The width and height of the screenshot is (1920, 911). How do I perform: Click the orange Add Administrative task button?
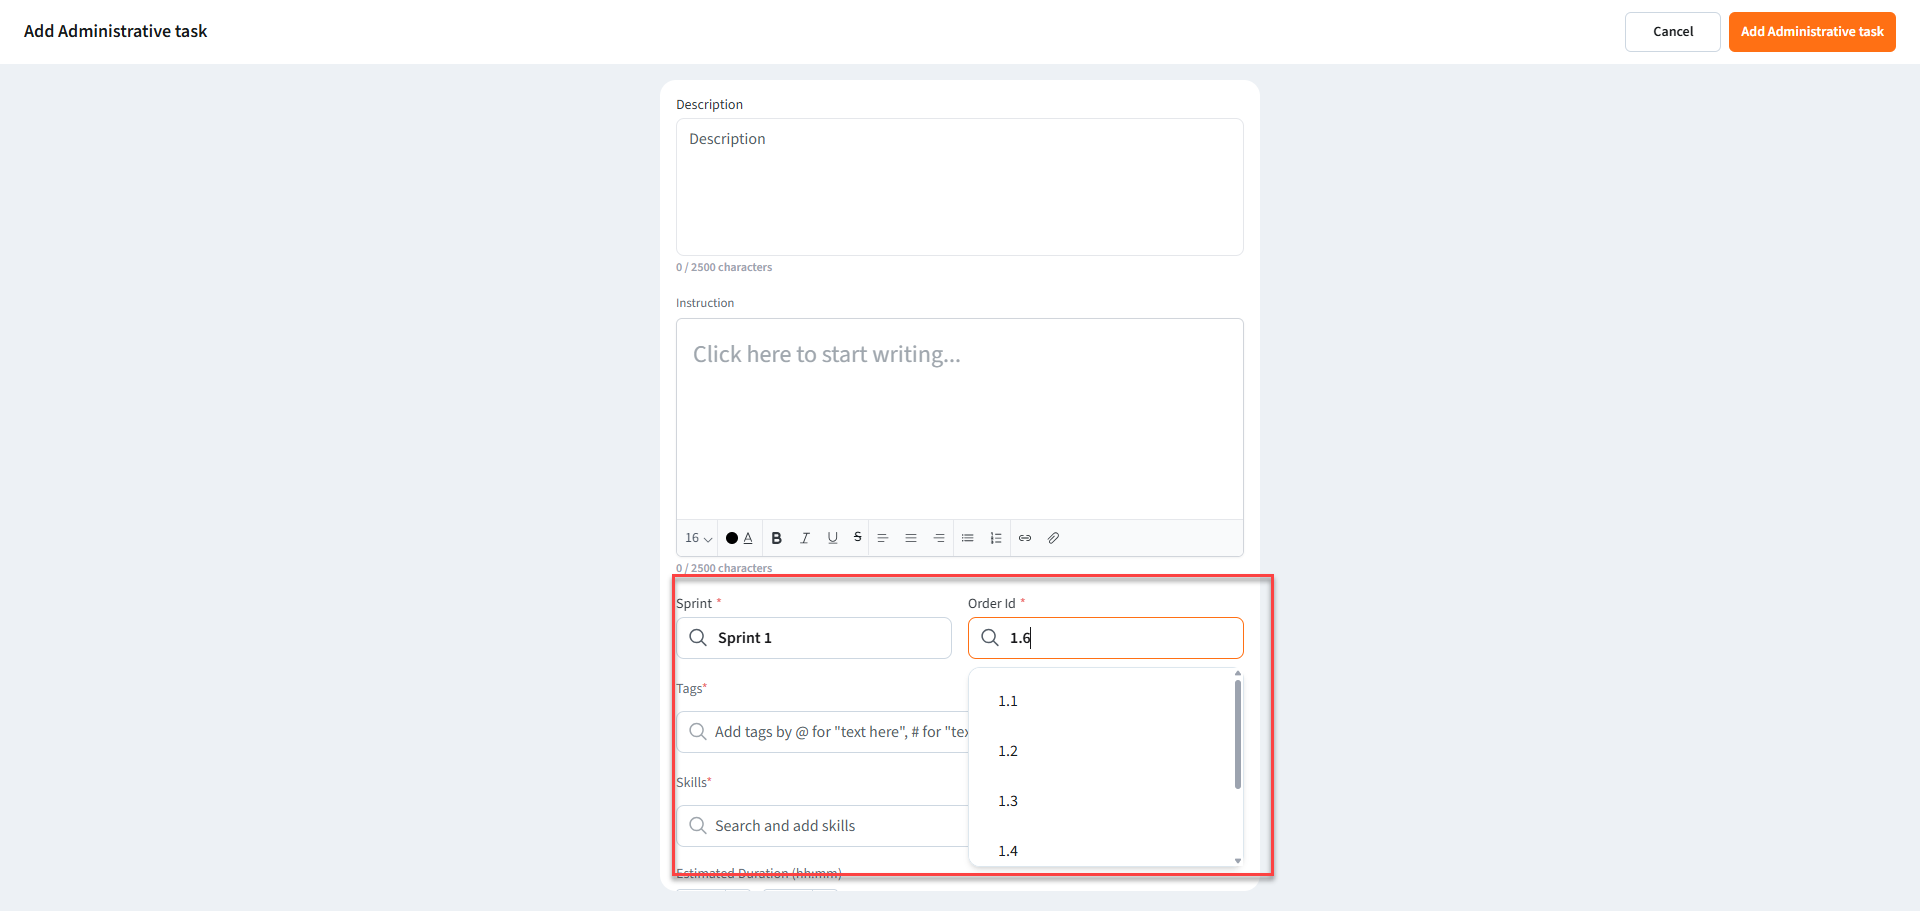tap(1811, 32)
